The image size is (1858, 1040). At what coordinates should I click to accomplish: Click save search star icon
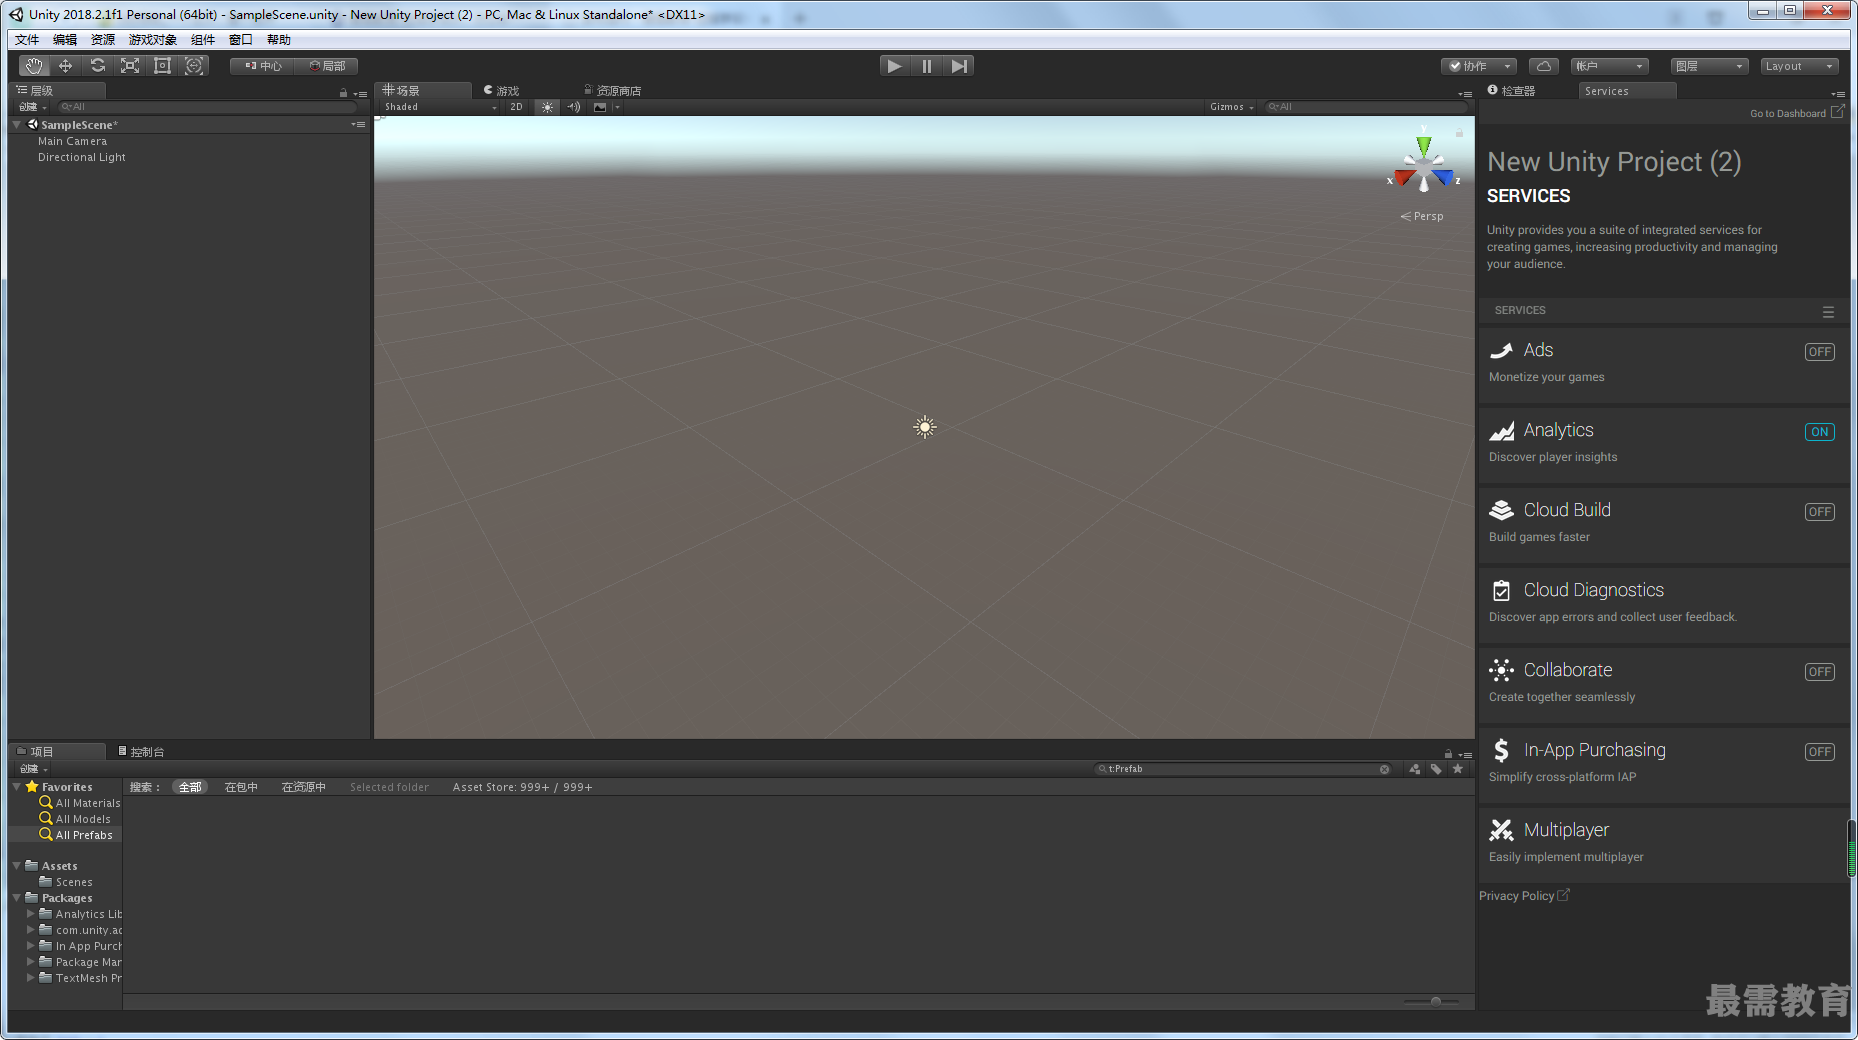pyautogui.click(x=1458, y=769)
